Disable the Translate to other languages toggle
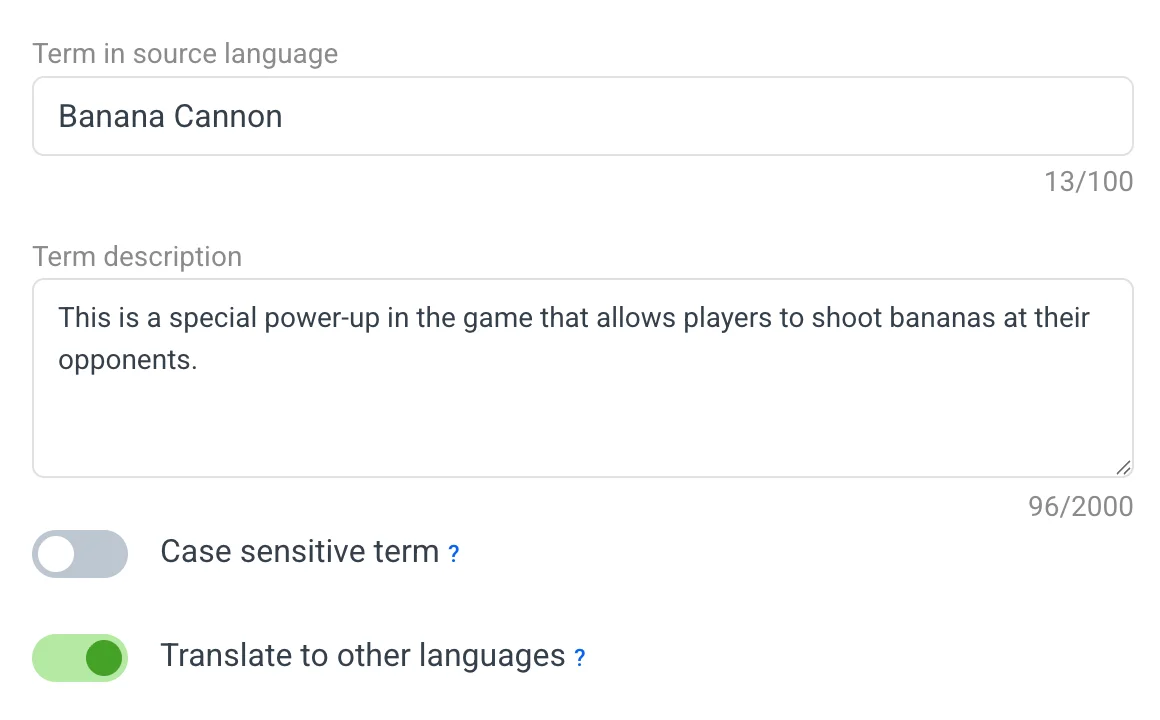1160x720 pixels. [80, 658]
